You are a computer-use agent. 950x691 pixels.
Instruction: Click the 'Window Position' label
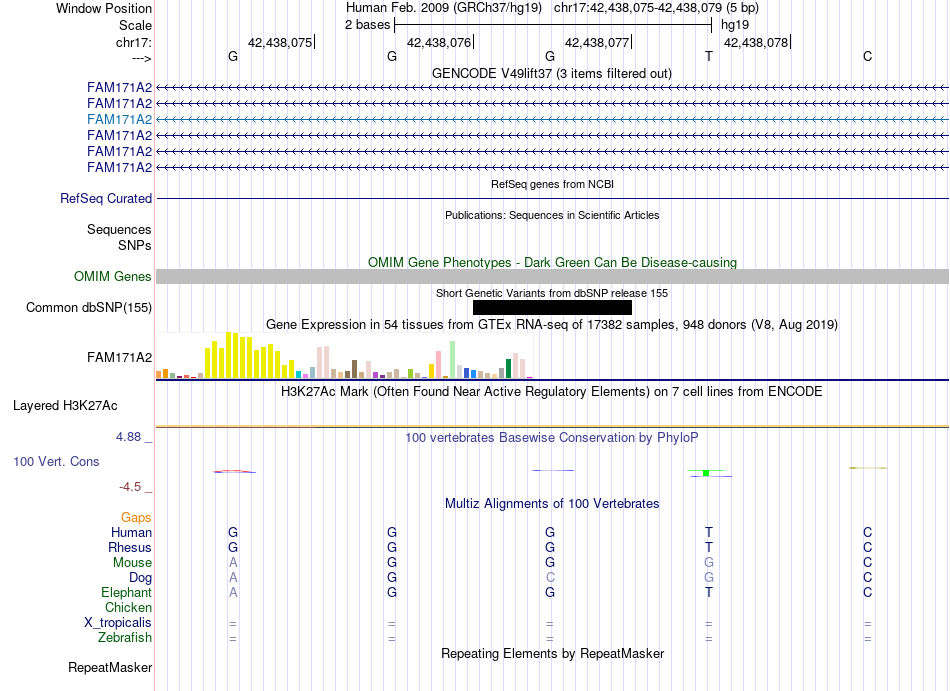tap(104, 8)
